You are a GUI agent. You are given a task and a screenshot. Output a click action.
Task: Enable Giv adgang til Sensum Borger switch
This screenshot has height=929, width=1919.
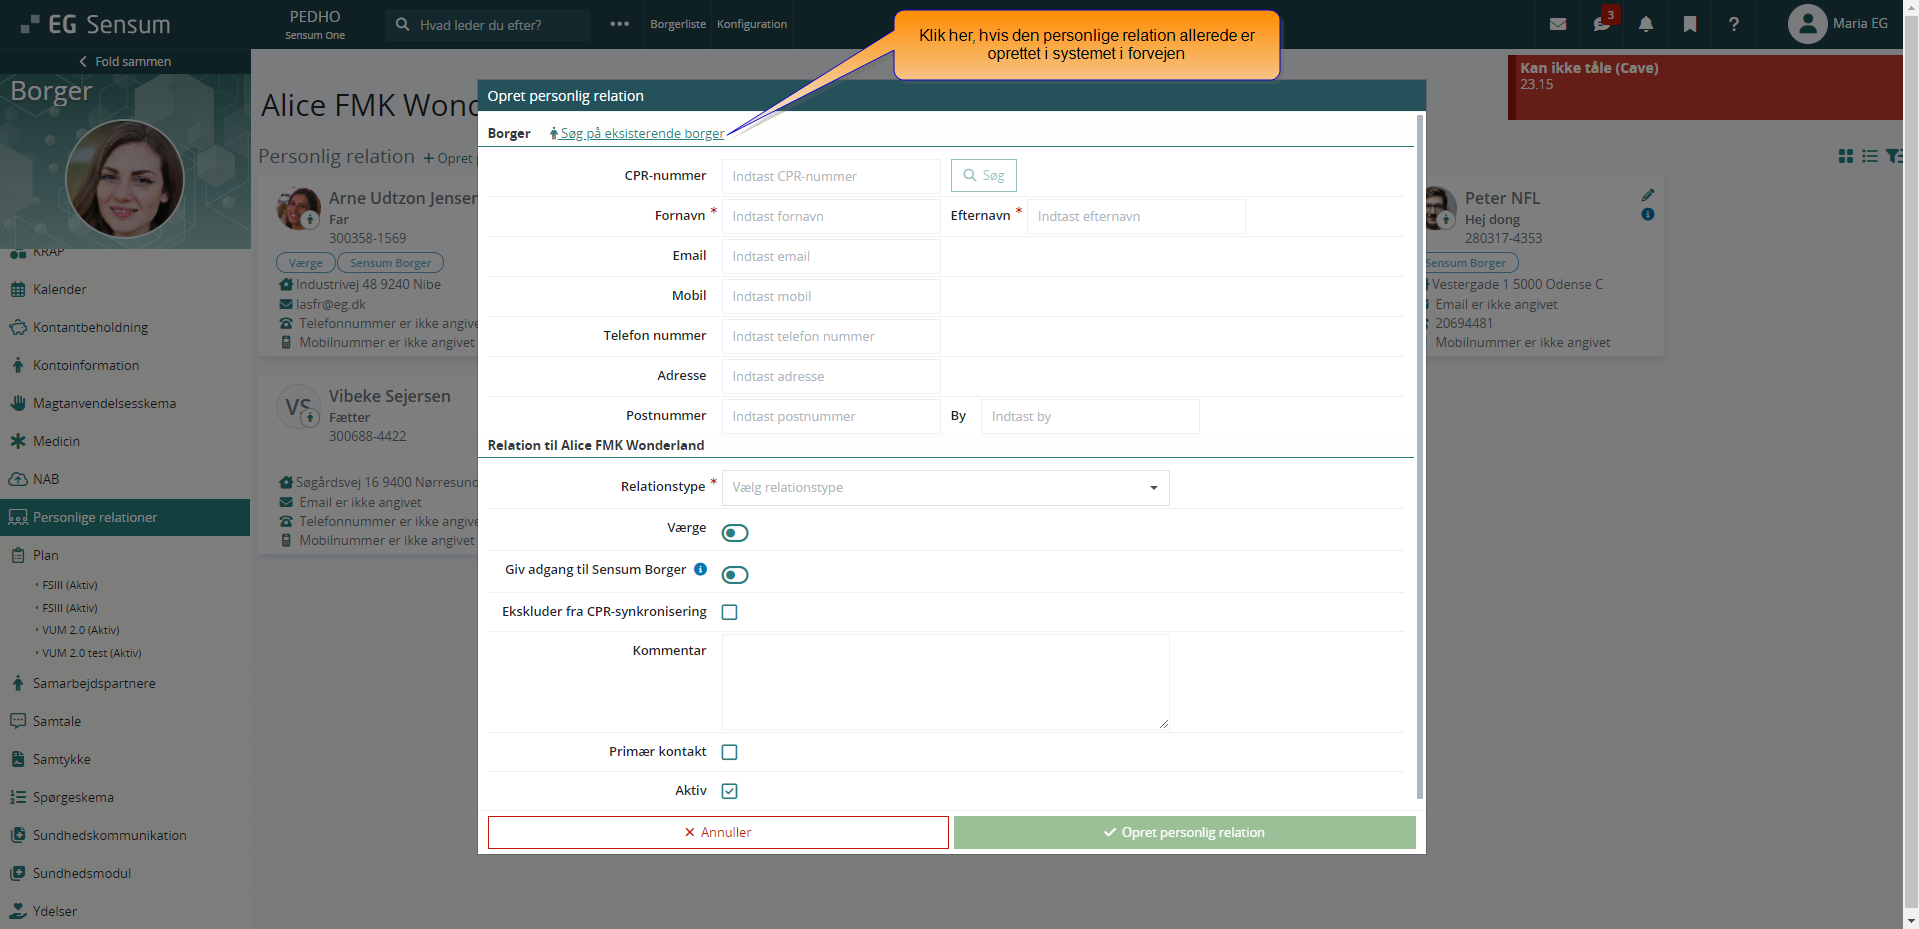pos(735,575)
